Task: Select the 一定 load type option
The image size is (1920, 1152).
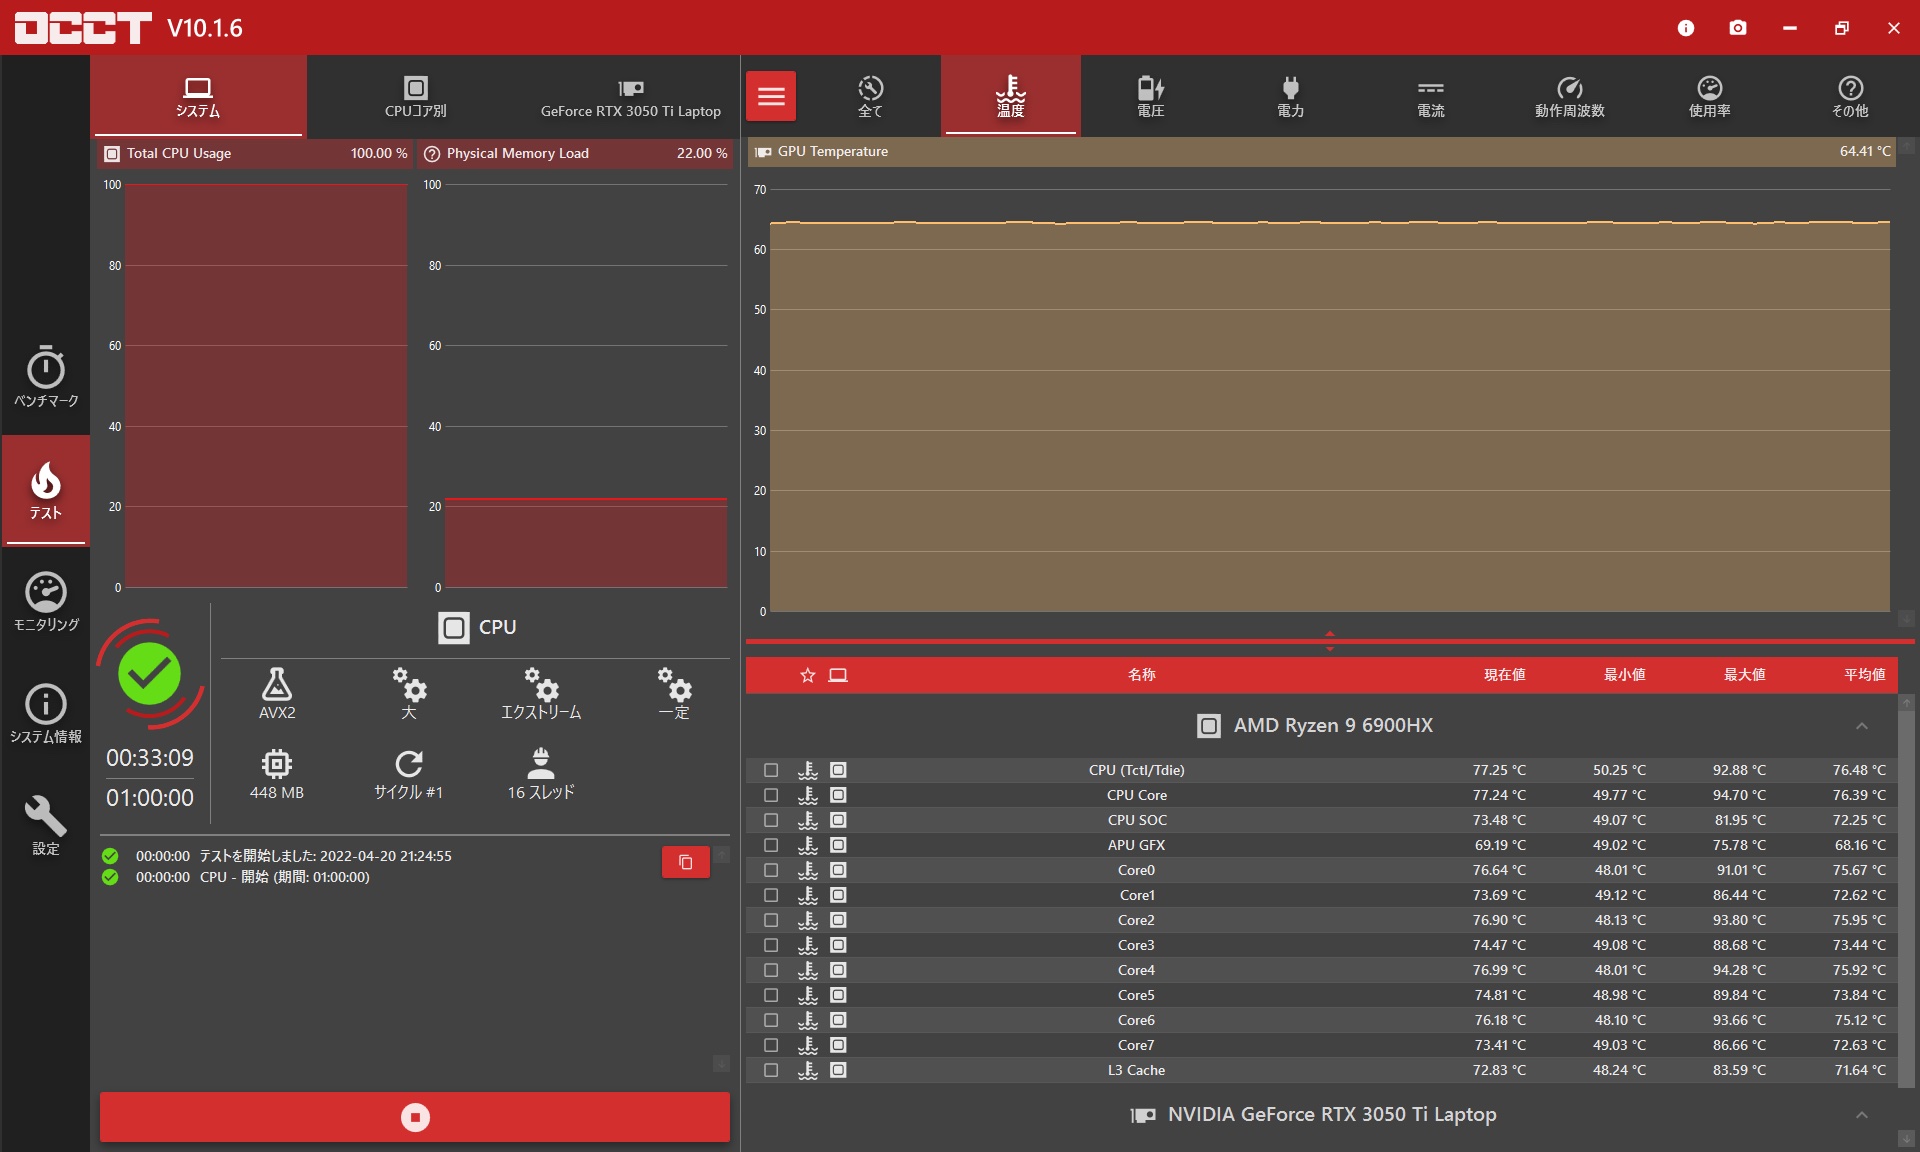Action: tap(674, 693)
